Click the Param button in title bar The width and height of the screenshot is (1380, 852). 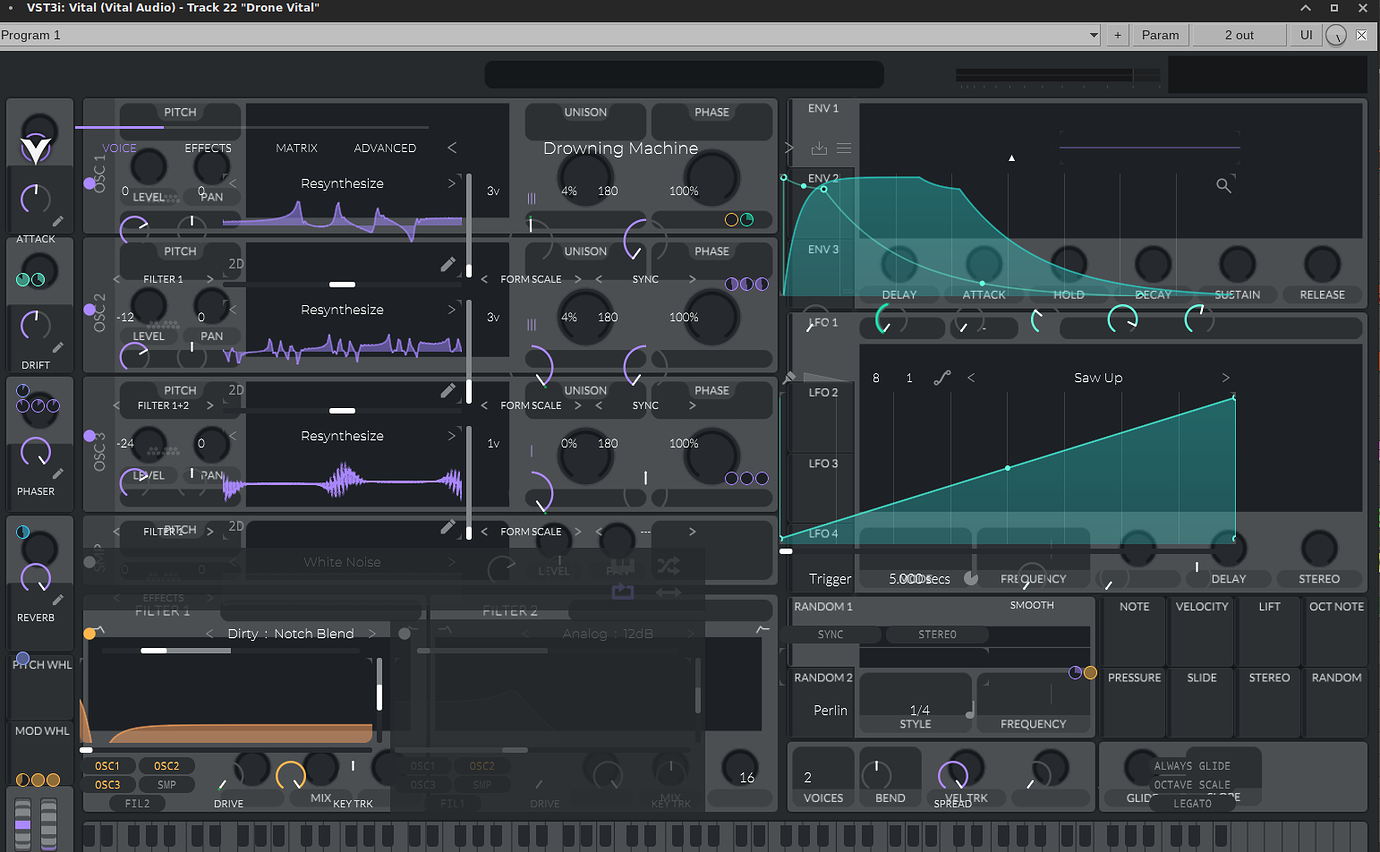(x=1160, y=35)
